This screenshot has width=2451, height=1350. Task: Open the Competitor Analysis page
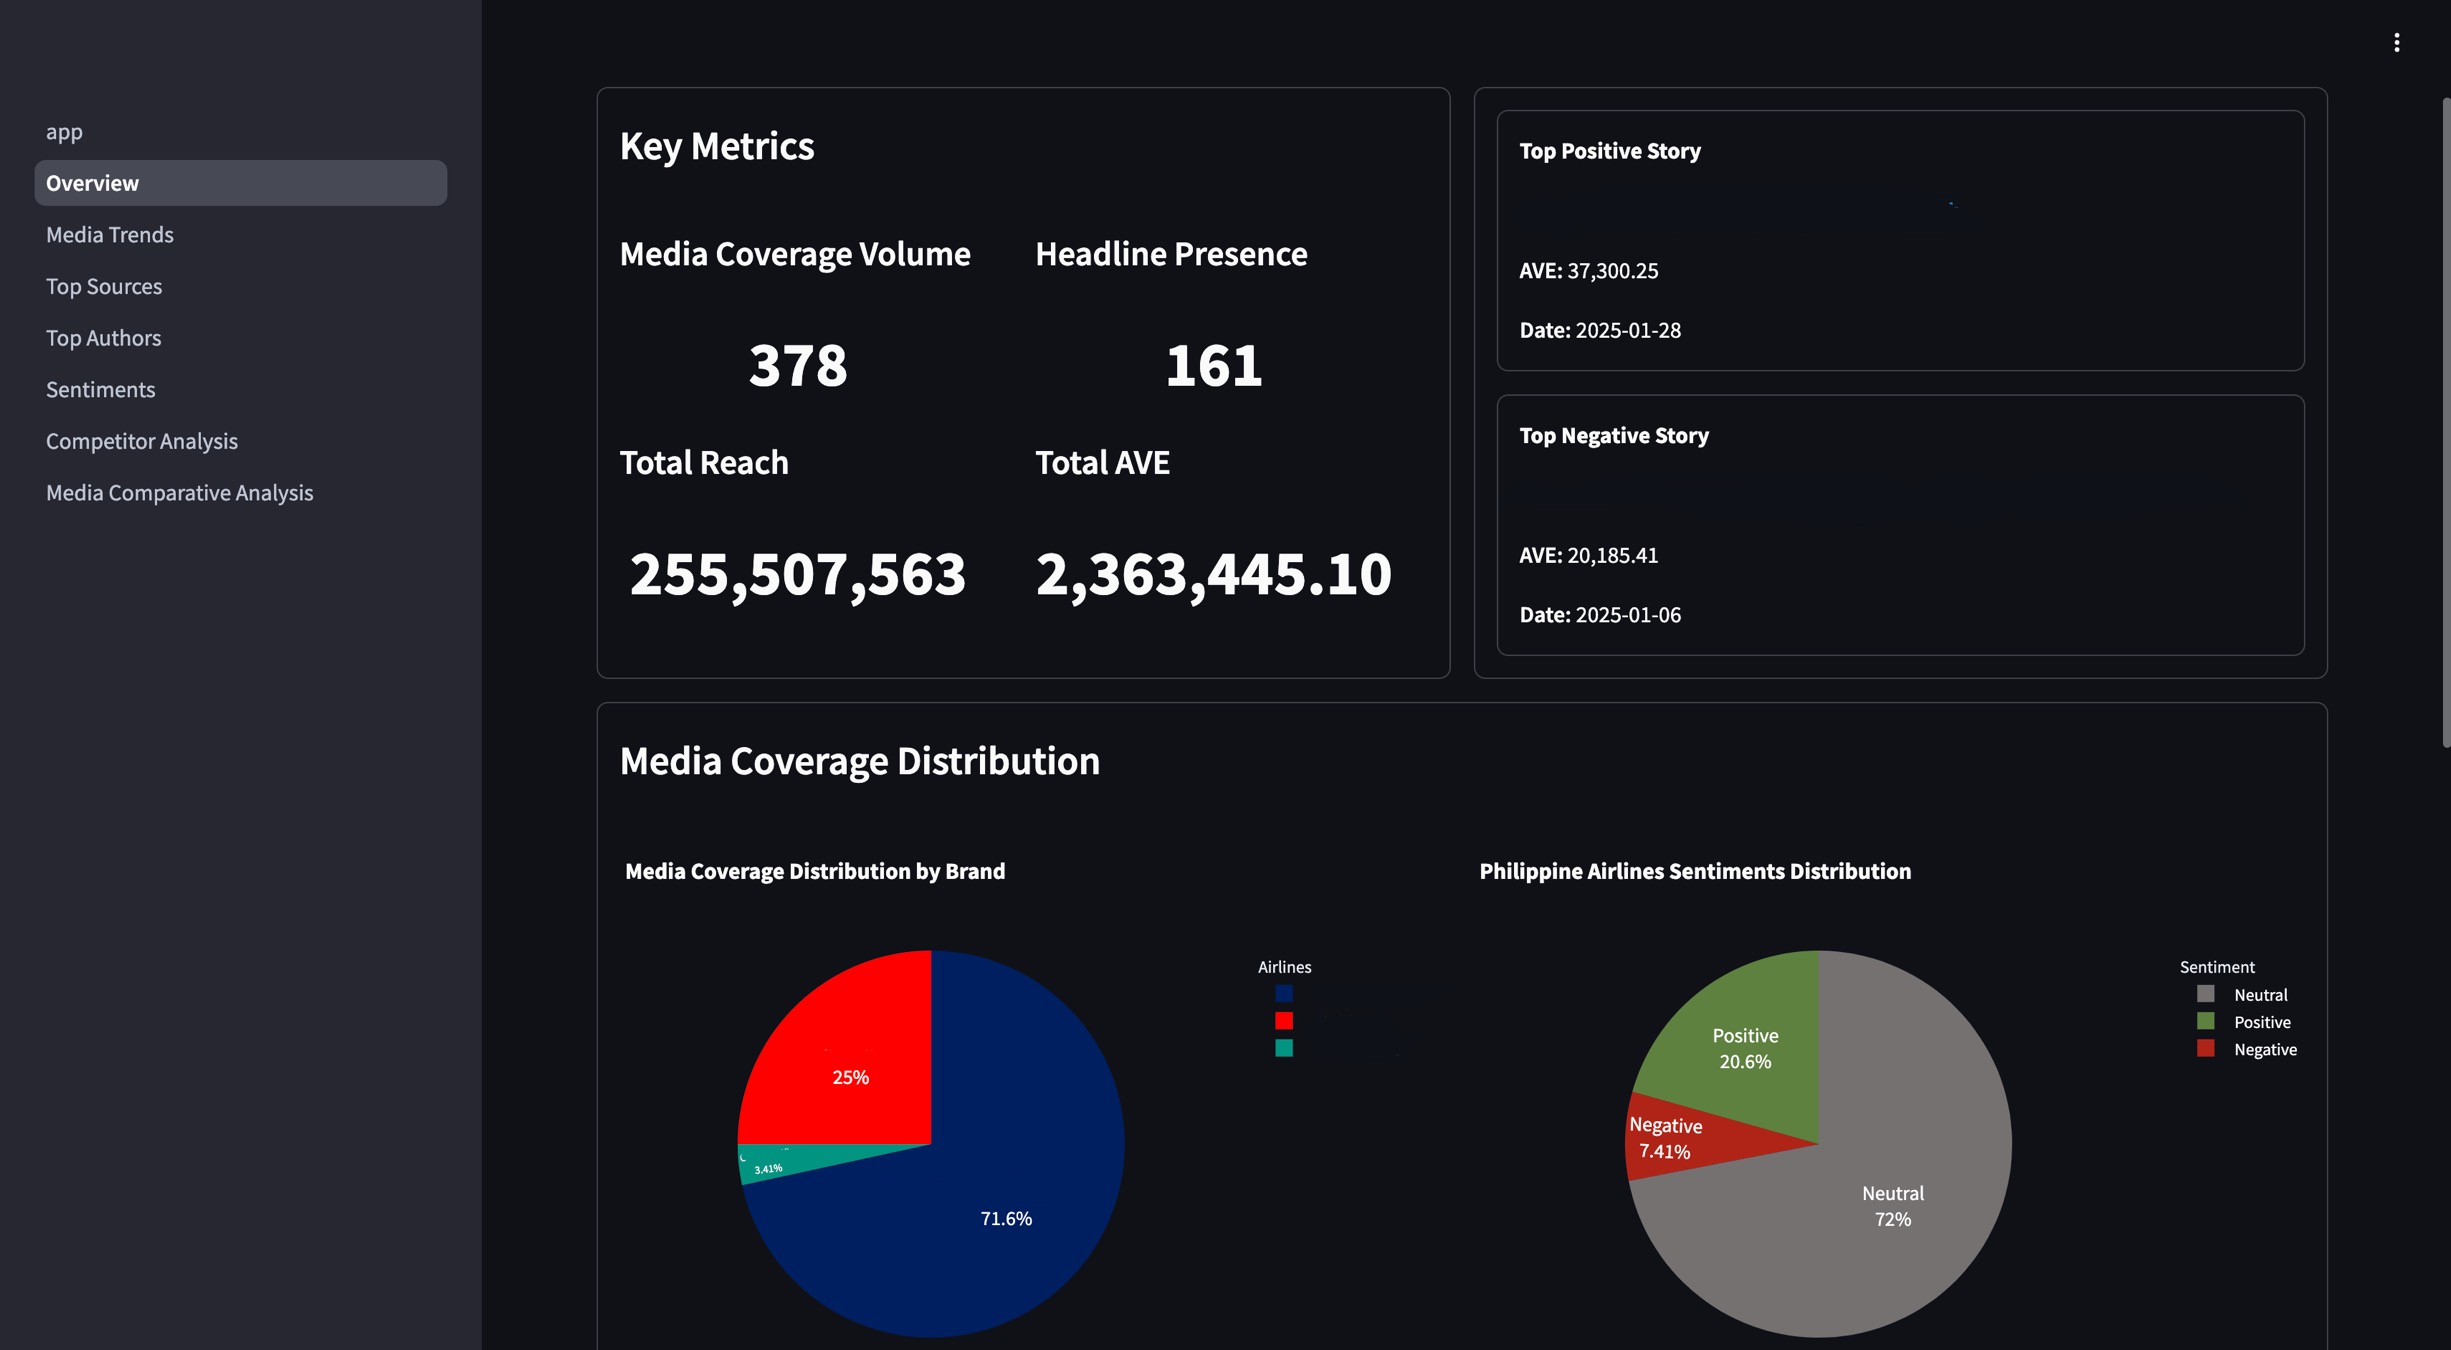141,441
